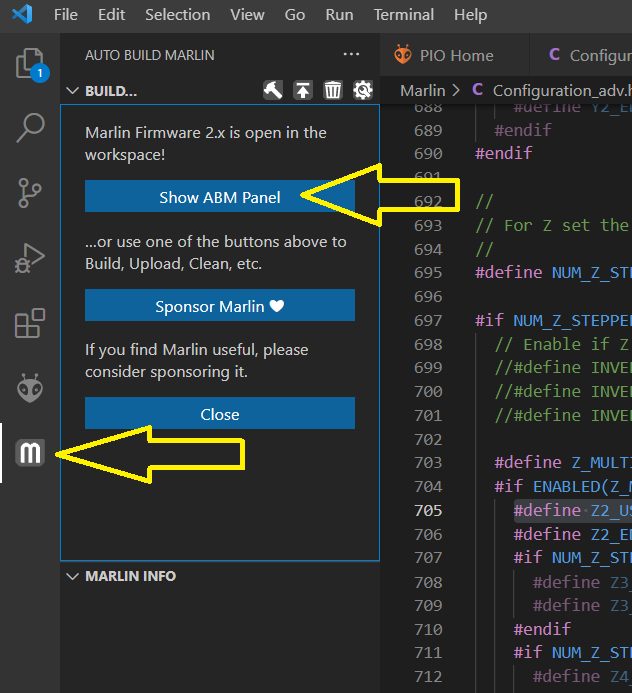Open the Terminal menu
This screenshot has width=632, height=693.
pyautogui.click(x=404, y=15)
